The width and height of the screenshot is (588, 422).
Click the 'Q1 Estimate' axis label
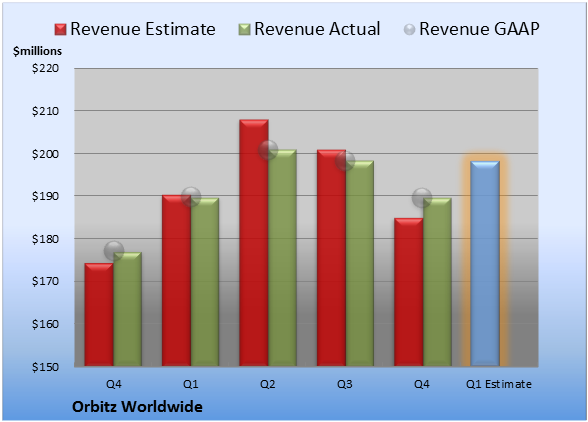coord(499,384)
